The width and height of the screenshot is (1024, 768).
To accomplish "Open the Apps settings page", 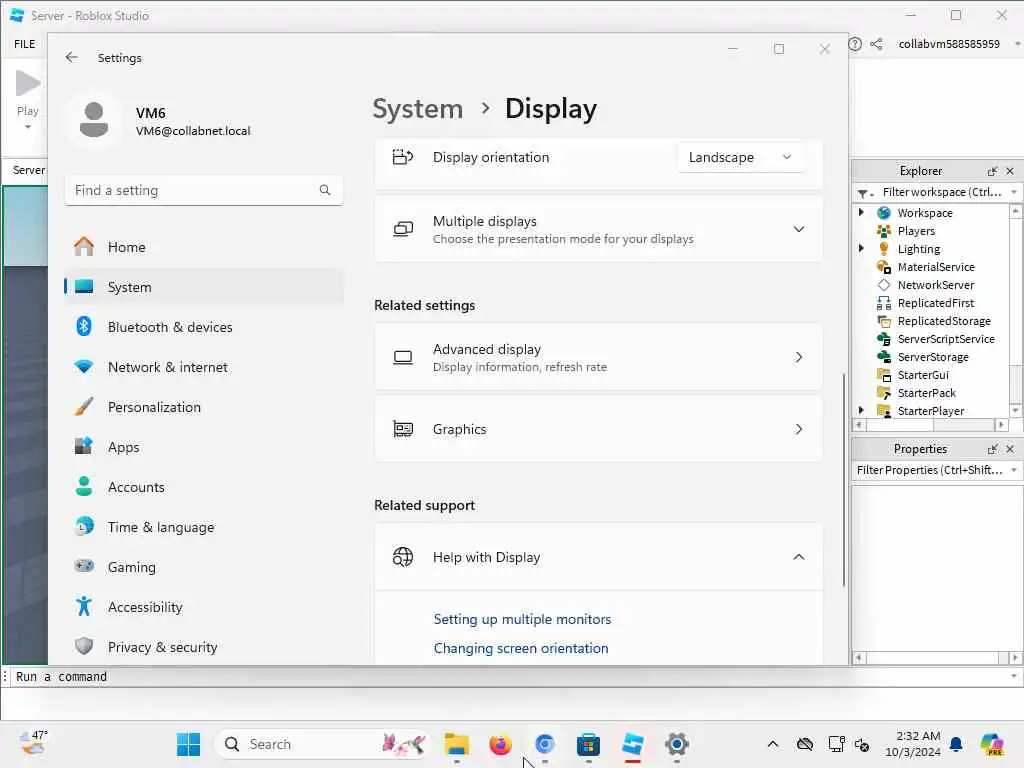I will pos(204,447).
